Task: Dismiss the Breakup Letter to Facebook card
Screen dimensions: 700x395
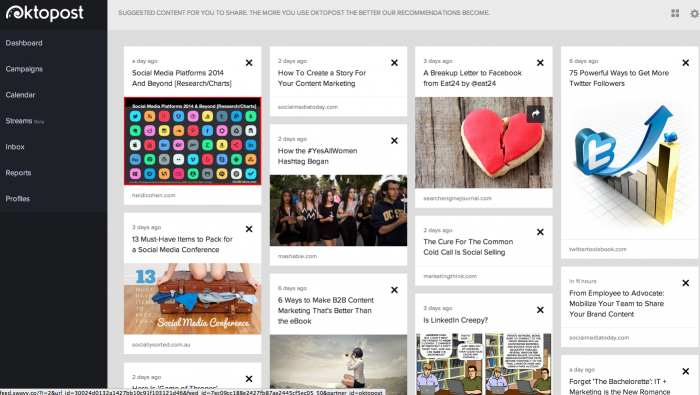Action: click(540, 63)
